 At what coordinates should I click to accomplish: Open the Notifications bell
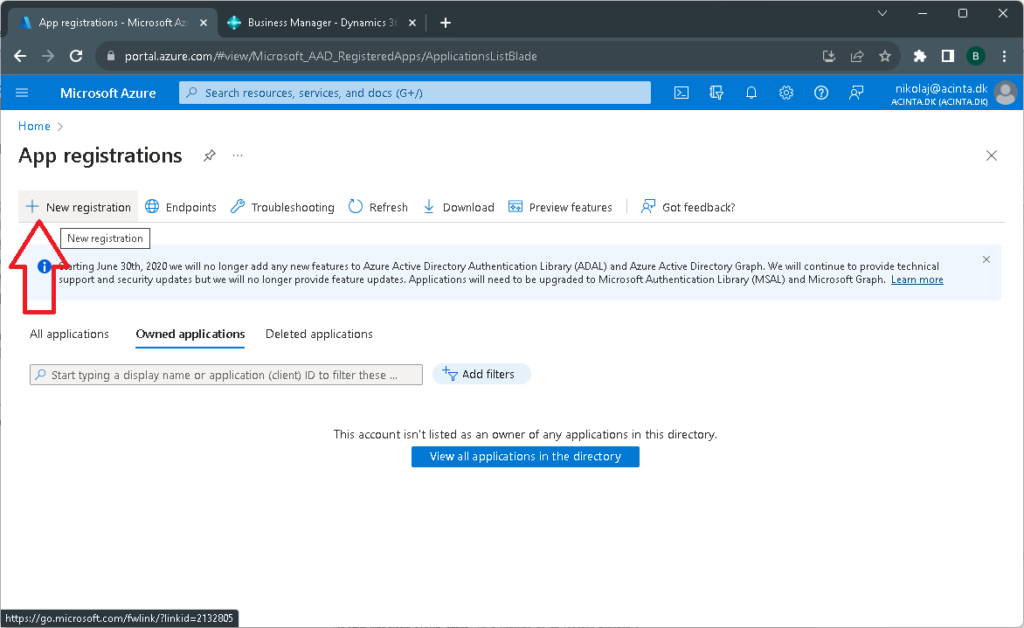click(x=751, y=92)
